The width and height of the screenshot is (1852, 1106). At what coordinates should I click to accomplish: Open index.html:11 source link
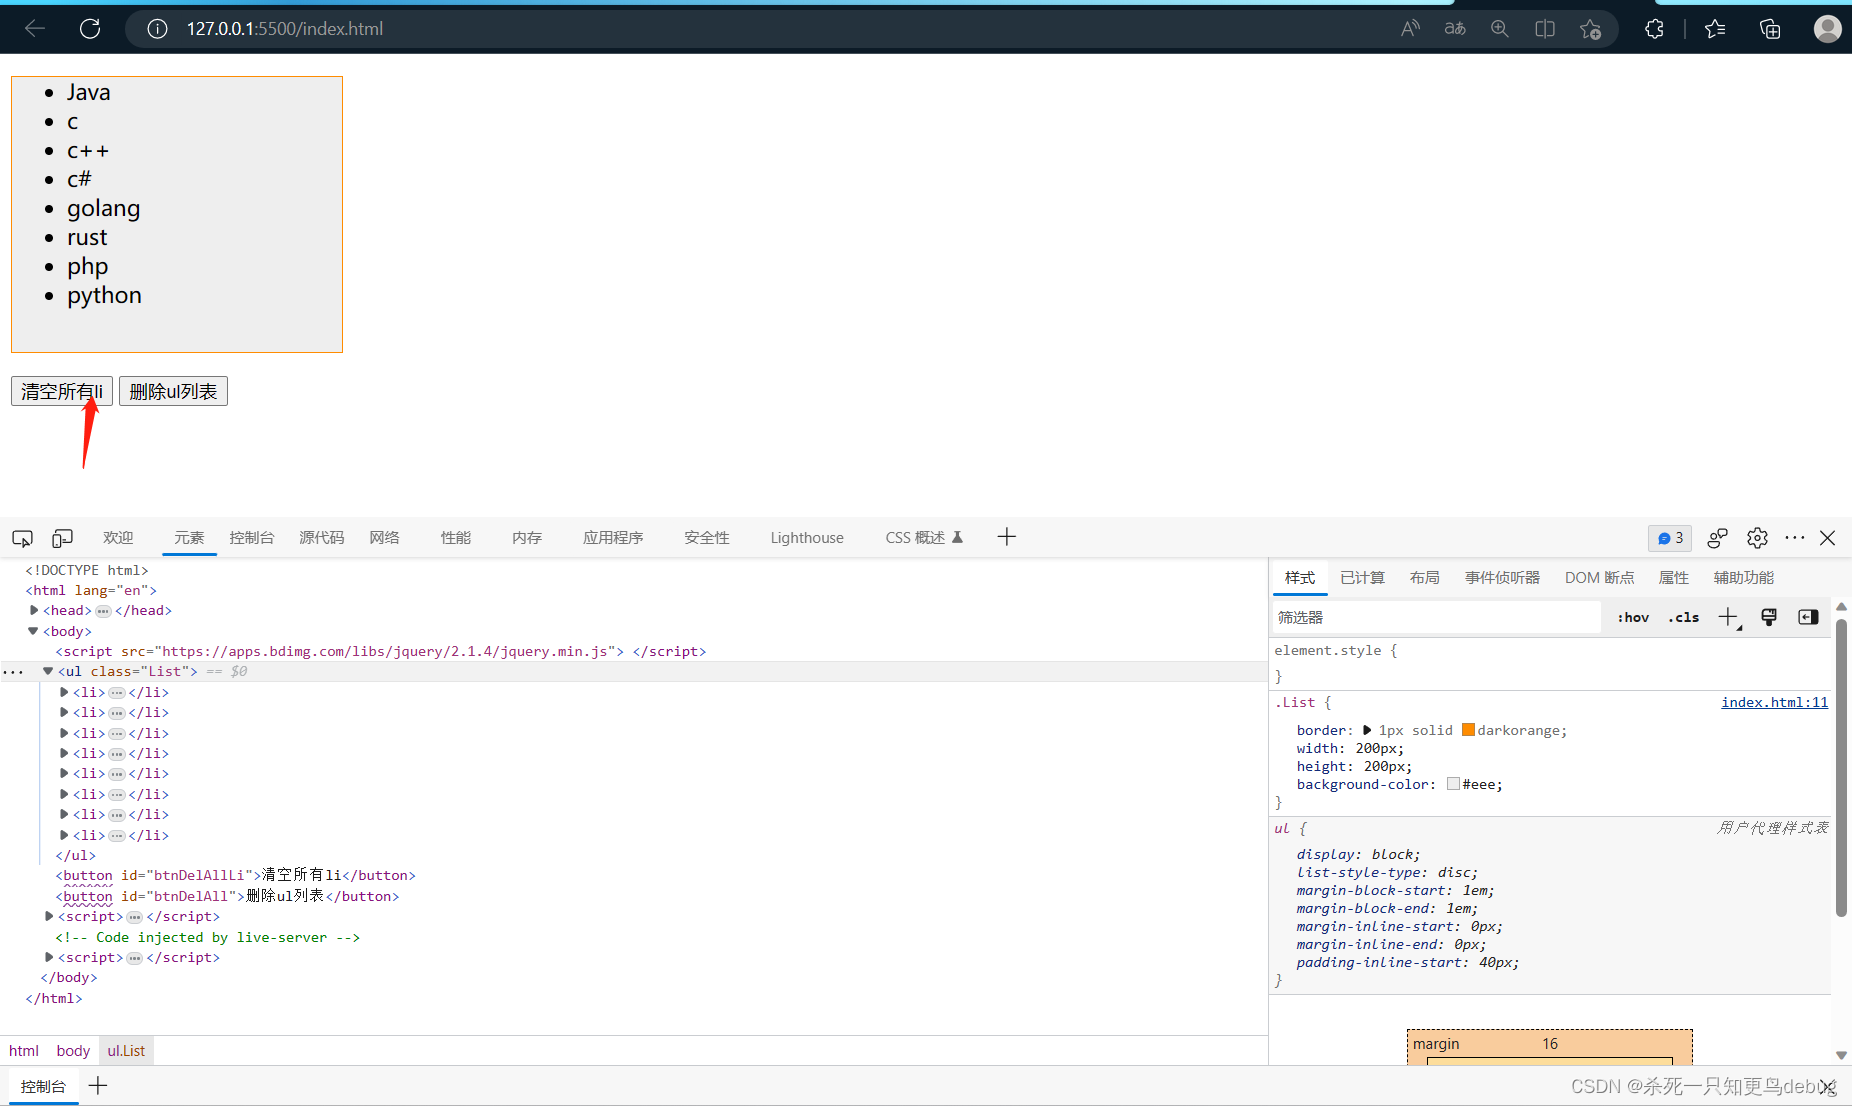coord(1774,702)
